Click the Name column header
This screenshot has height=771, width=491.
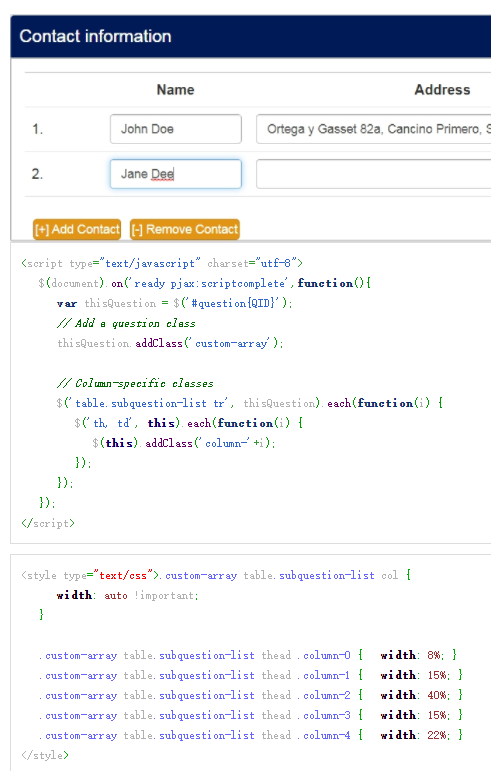point(175,89)
